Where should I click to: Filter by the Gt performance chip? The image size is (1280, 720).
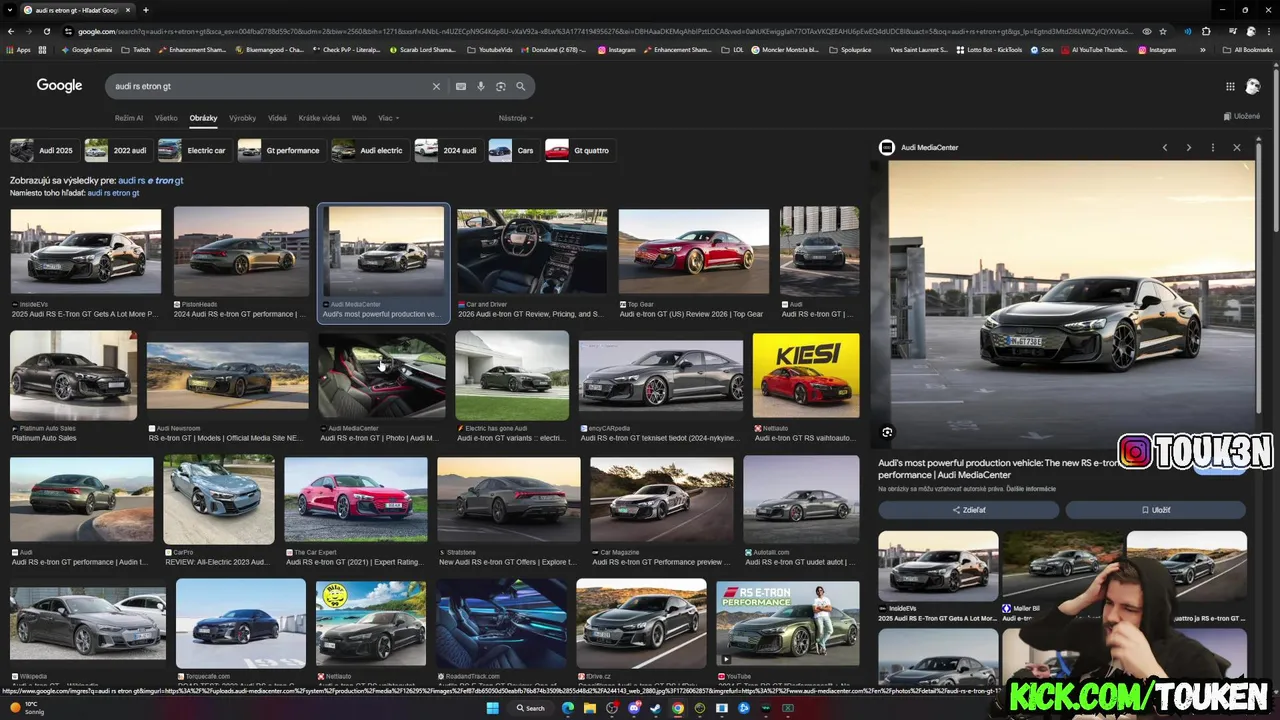pos(281,150)
